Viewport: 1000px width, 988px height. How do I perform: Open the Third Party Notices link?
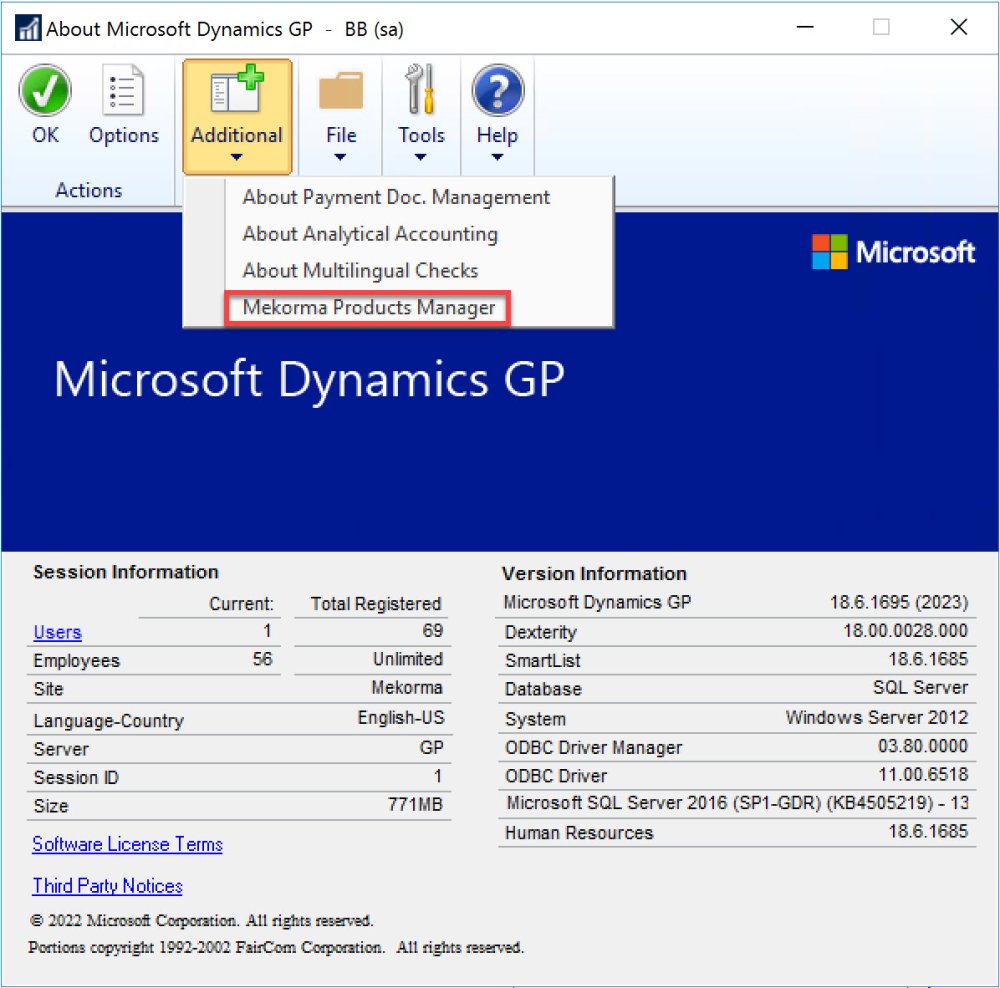click(x=107, y=886)
